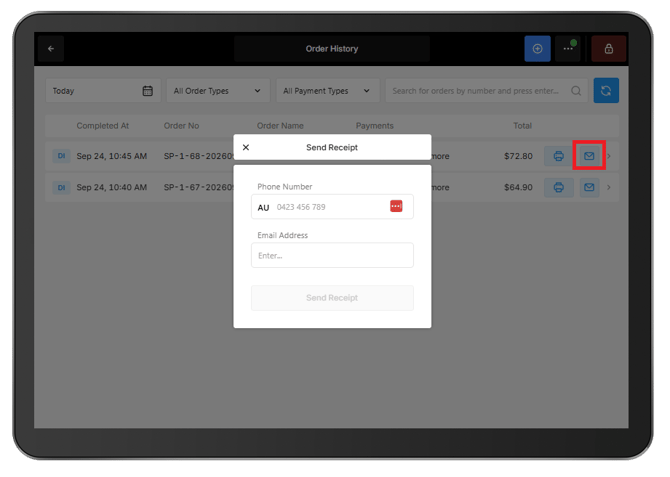Click the Send Receipt button
Image resolution: width=670 pixels, height=477 pixels.
pos(332,298)
